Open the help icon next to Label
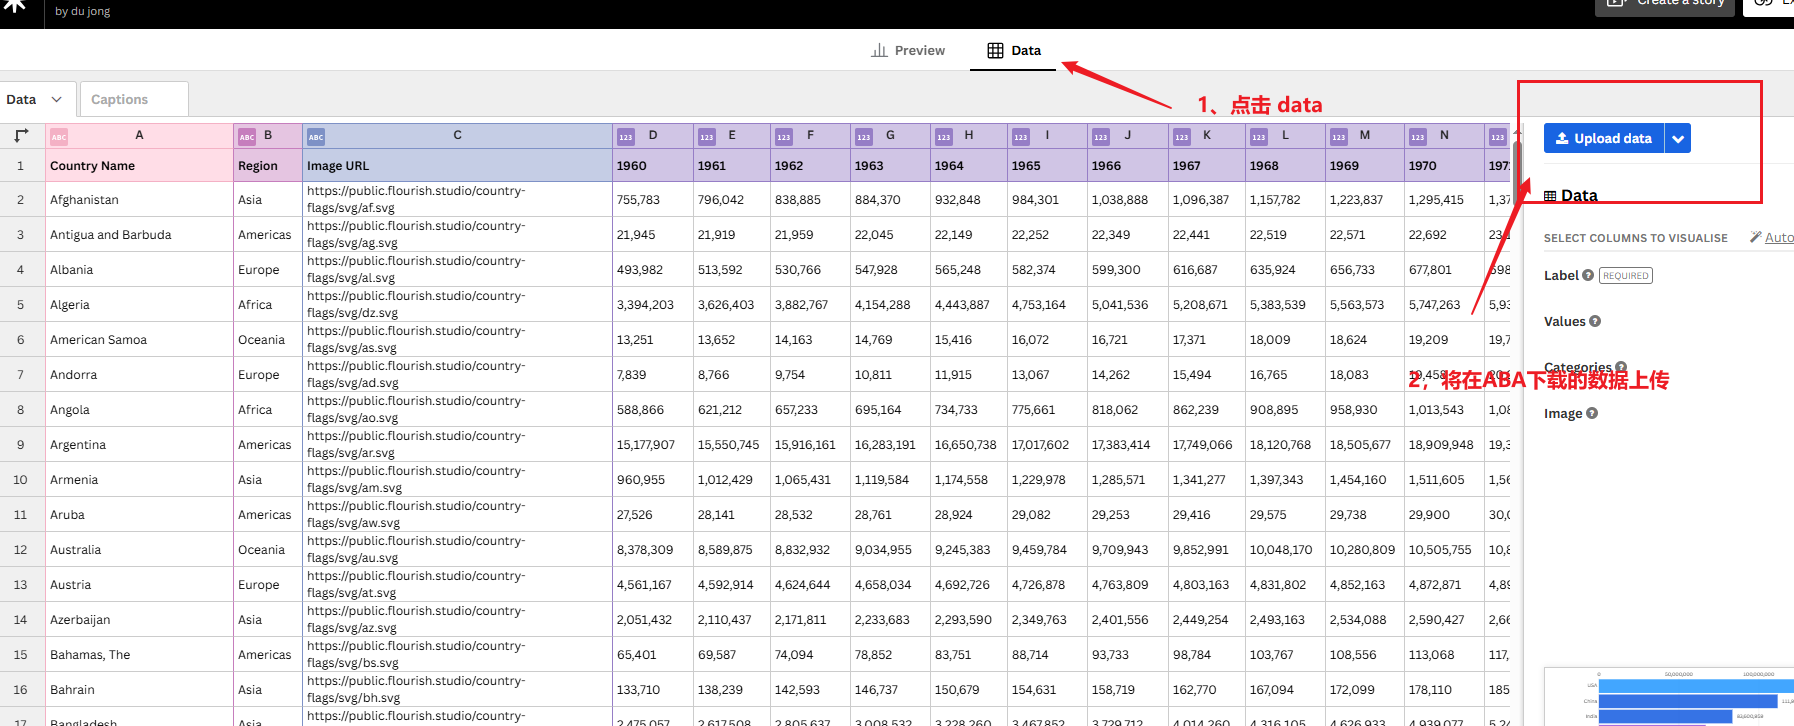Viewport: 1794px width, 726px height. pyautogui.click(x=1588, y=275)
